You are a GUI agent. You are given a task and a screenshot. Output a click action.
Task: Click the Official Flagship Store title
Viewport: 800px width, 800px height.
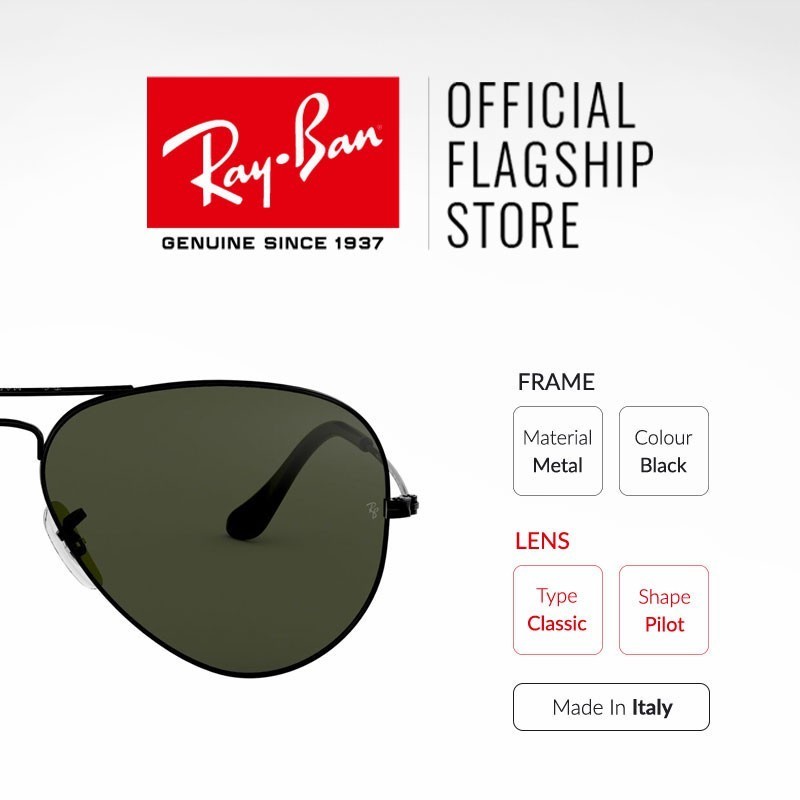(549, 165)
